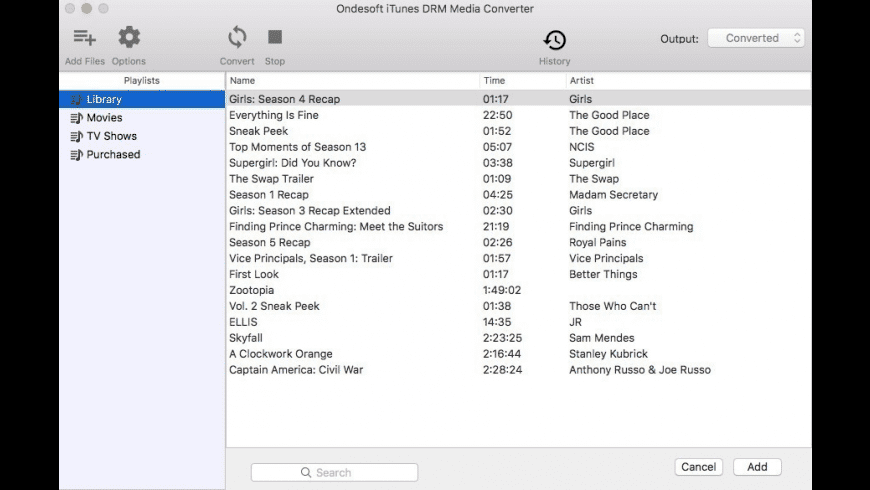Click the time '14:35' cell
This screenshot has height=490, width=870.
[497, 322]
